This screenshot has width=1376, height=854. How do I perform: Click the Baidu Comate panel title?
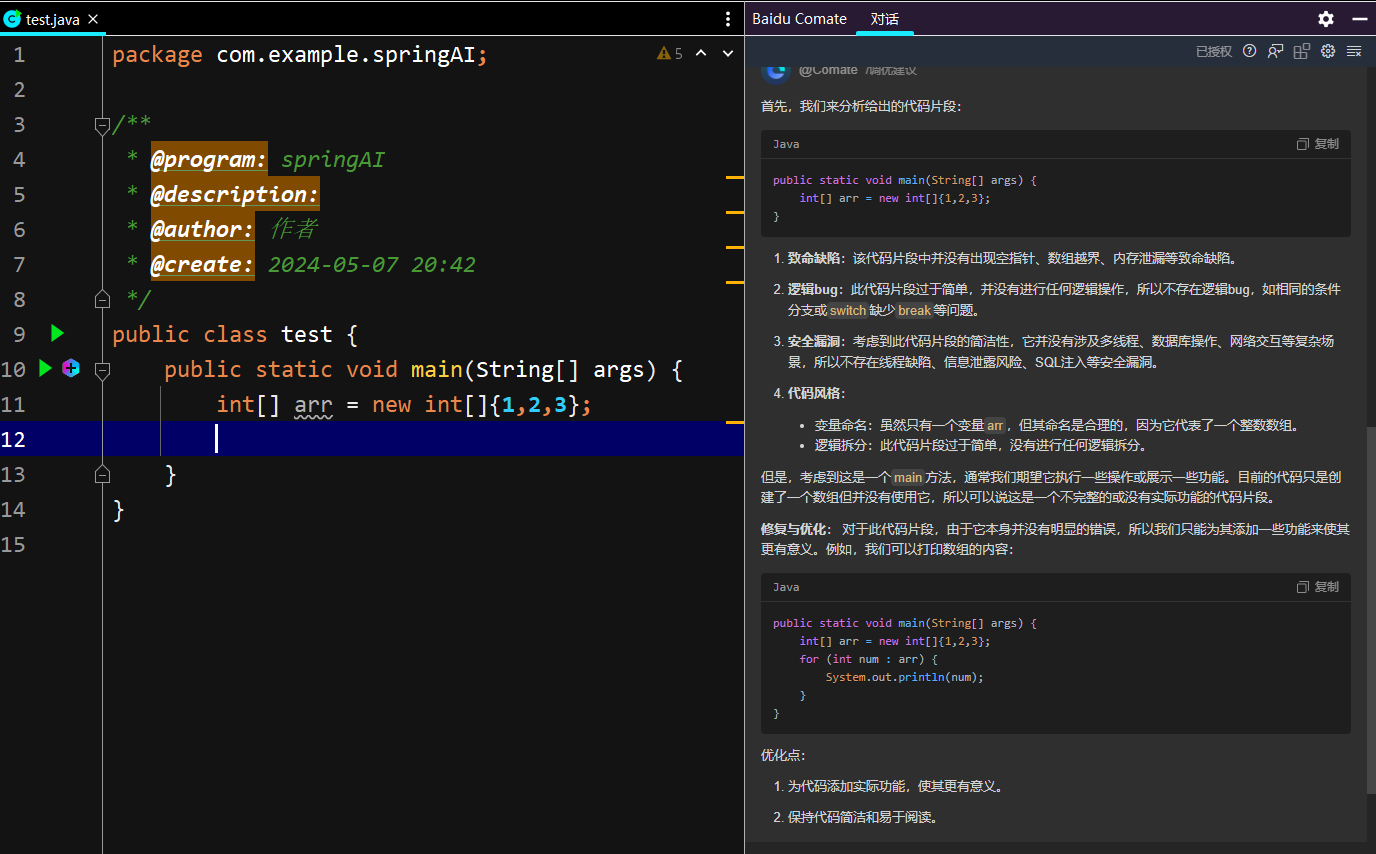(x=799, y=19)
